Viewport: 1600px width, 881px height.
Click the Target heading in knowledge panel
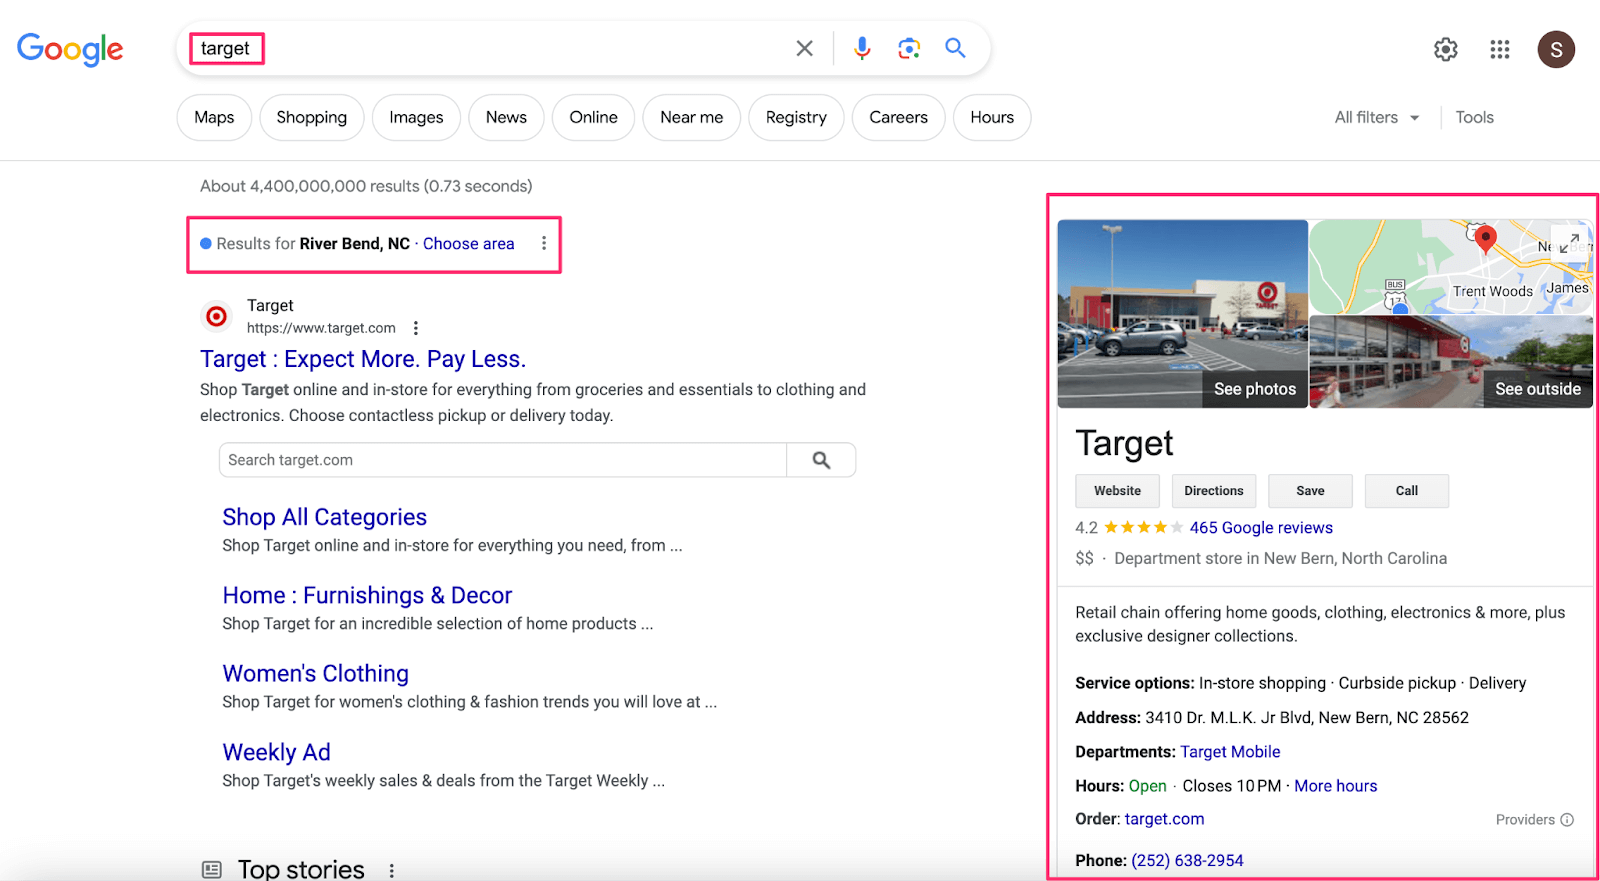(x=1124, y=443)
